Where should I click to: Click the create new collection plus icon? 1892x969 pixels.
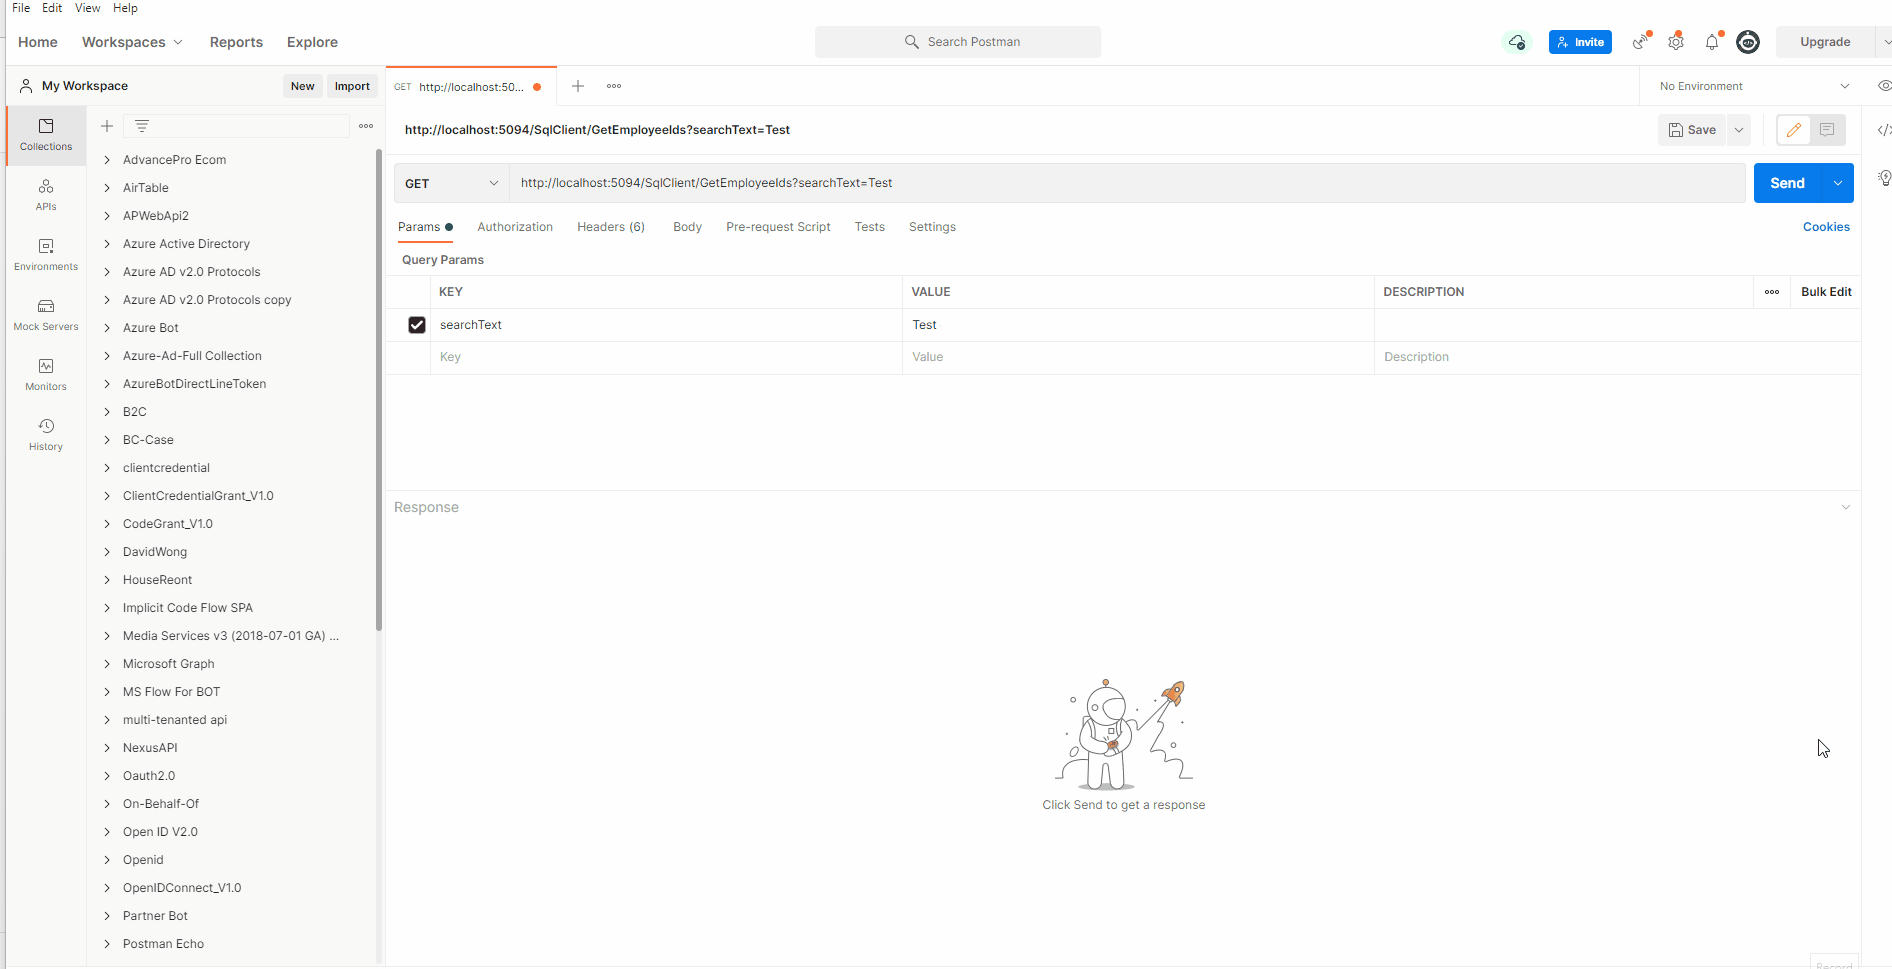107,126
